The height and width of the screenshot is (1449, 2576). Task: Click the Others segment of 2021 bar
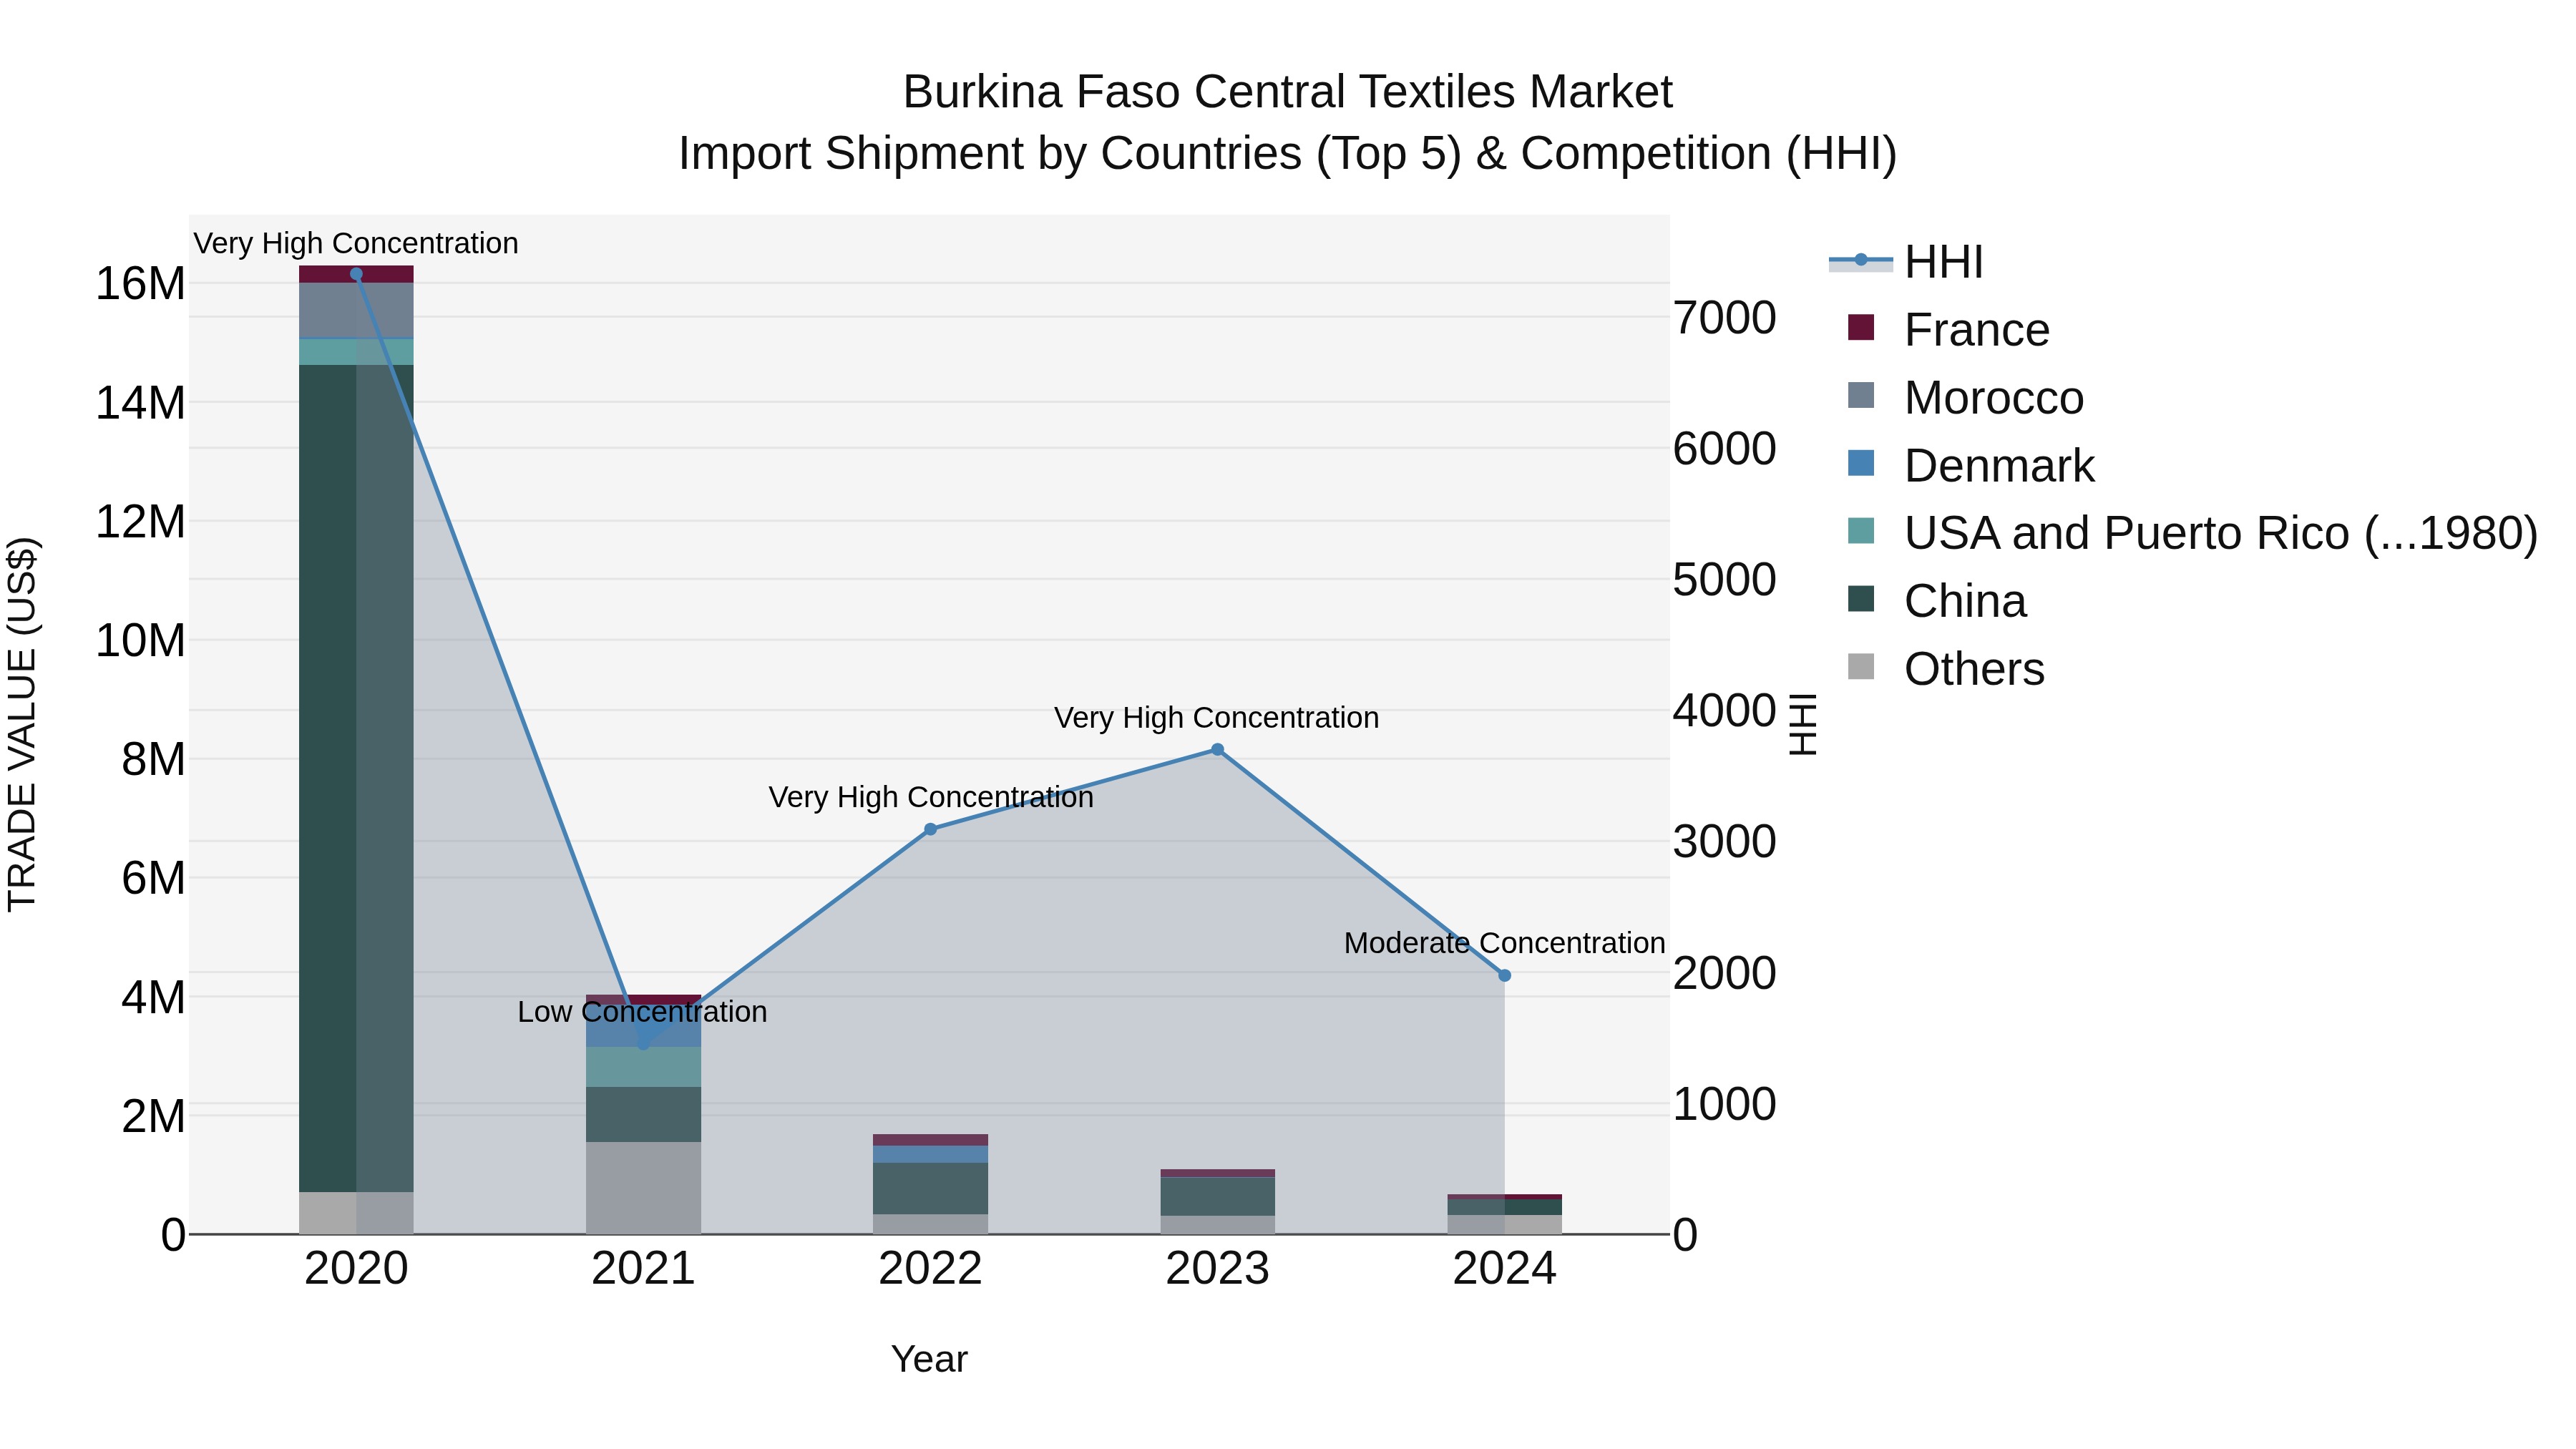tap(643, 1188)
